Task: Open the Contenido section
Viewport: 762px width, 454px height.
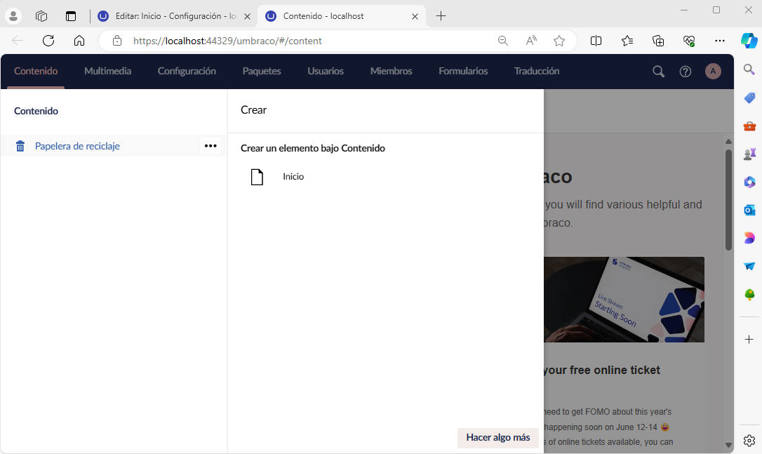Action: click(36, 71)
